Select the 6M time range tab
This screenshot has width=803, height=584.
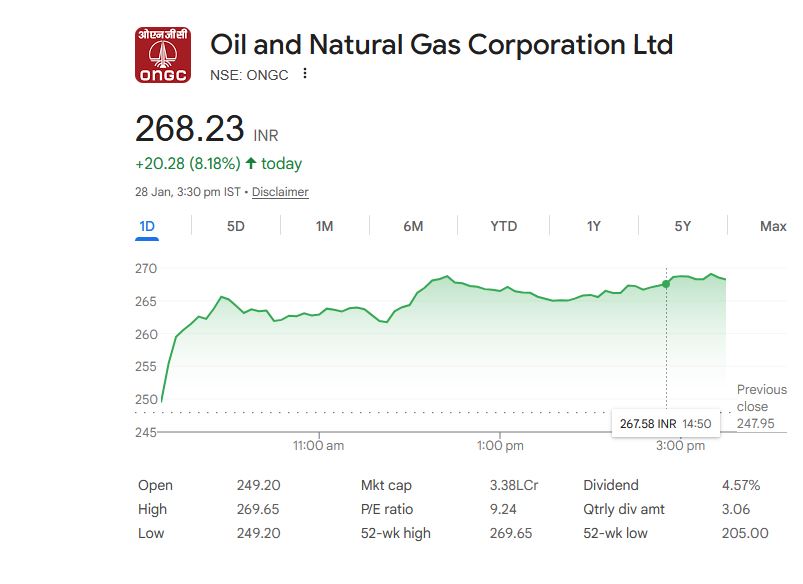click(x=413, y=226)
